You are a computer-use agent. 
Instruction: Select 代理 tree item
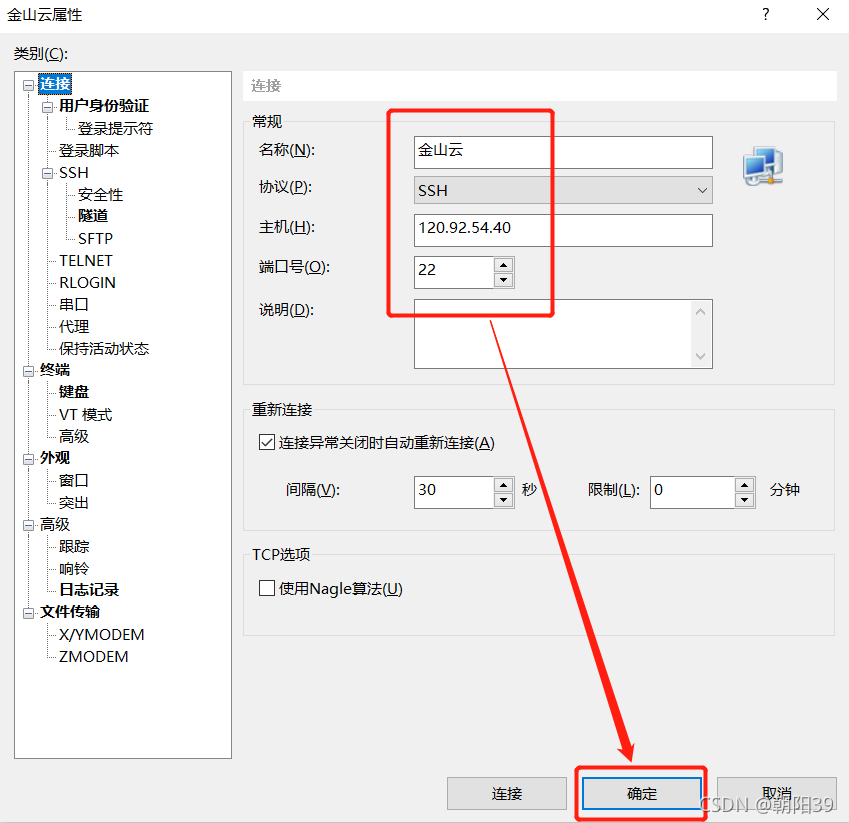pos(74,326)
